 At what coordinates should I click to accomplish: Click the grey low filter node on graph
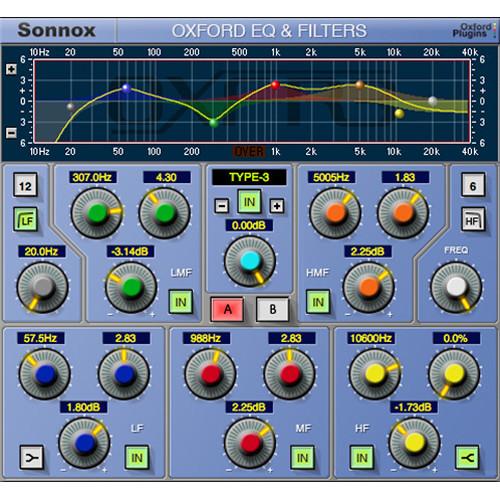pyautogui.click(x=70, y=107)
